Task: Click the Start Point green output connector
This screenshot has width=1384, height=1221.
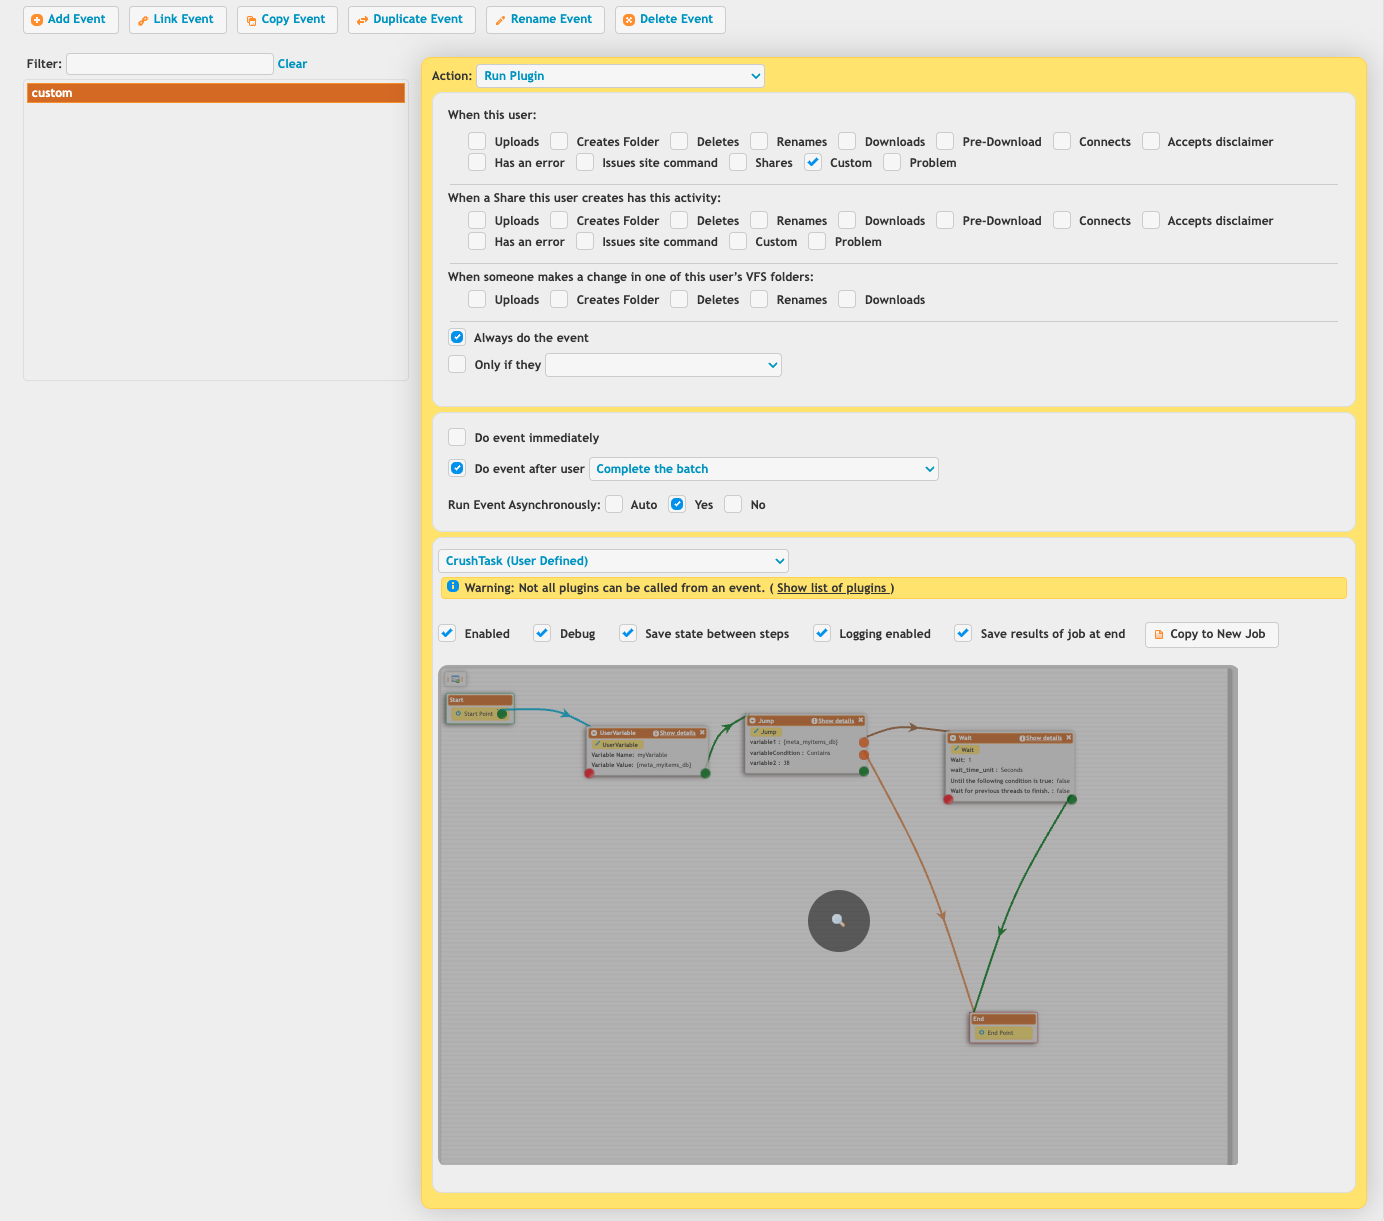Action: (502, 714)
